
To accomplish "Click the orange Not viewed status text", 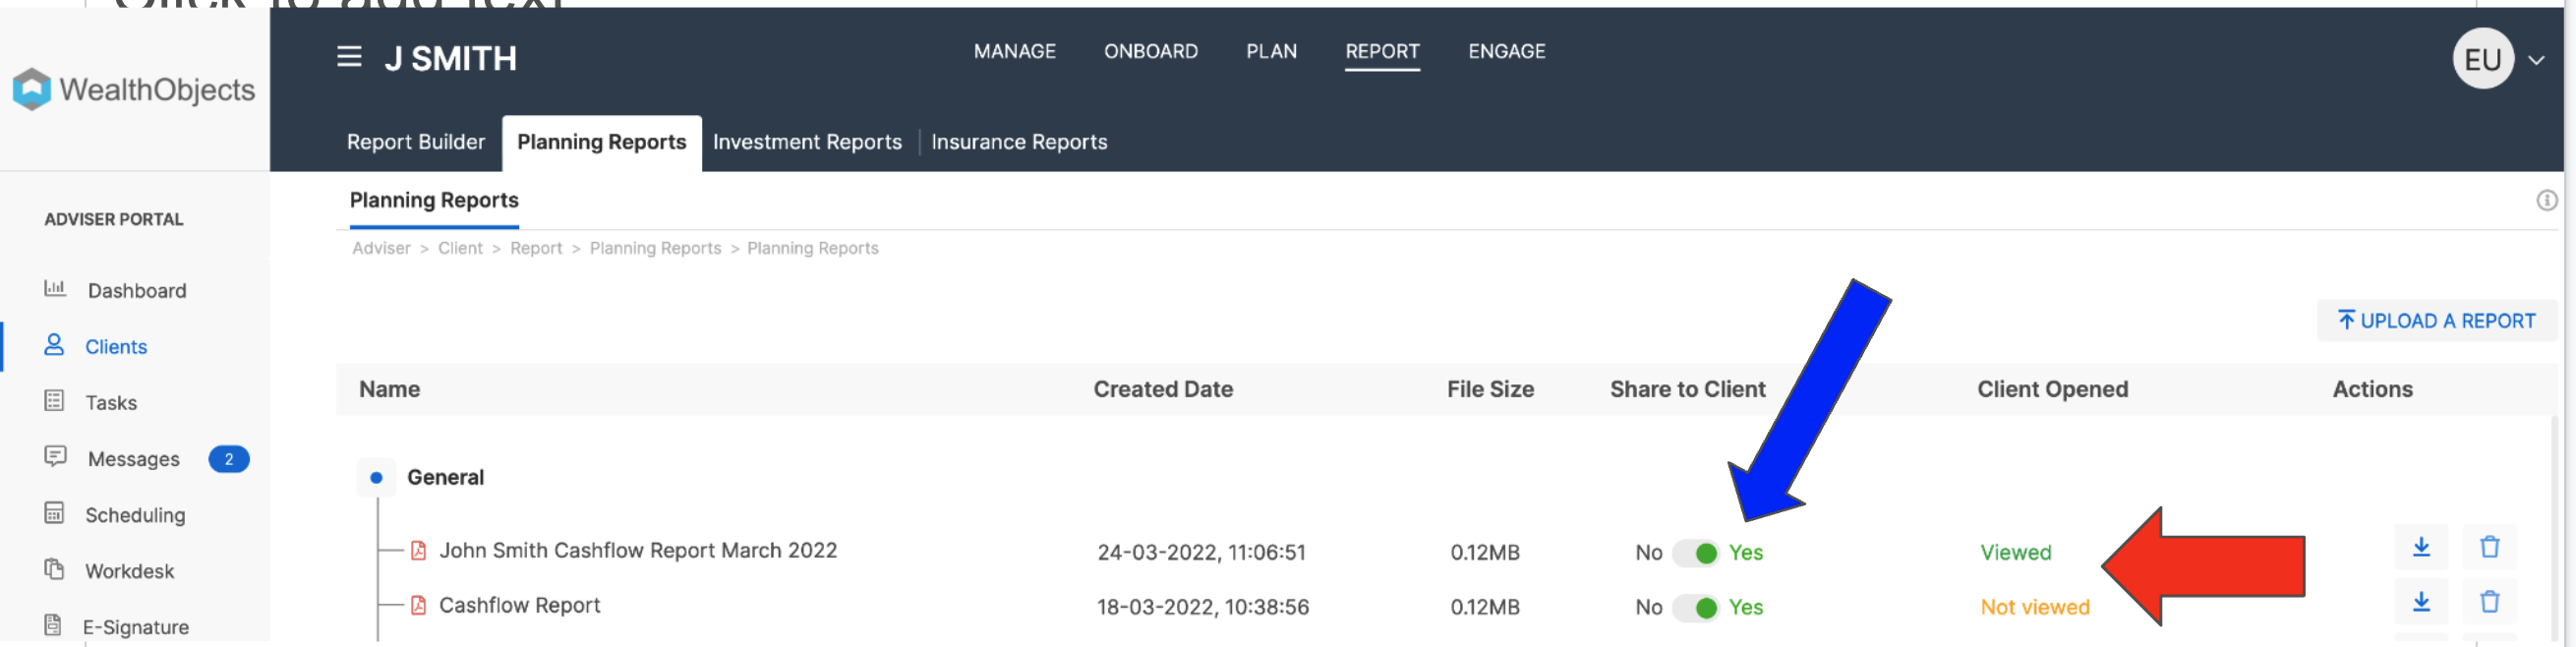I will (x=2033, y=608).
